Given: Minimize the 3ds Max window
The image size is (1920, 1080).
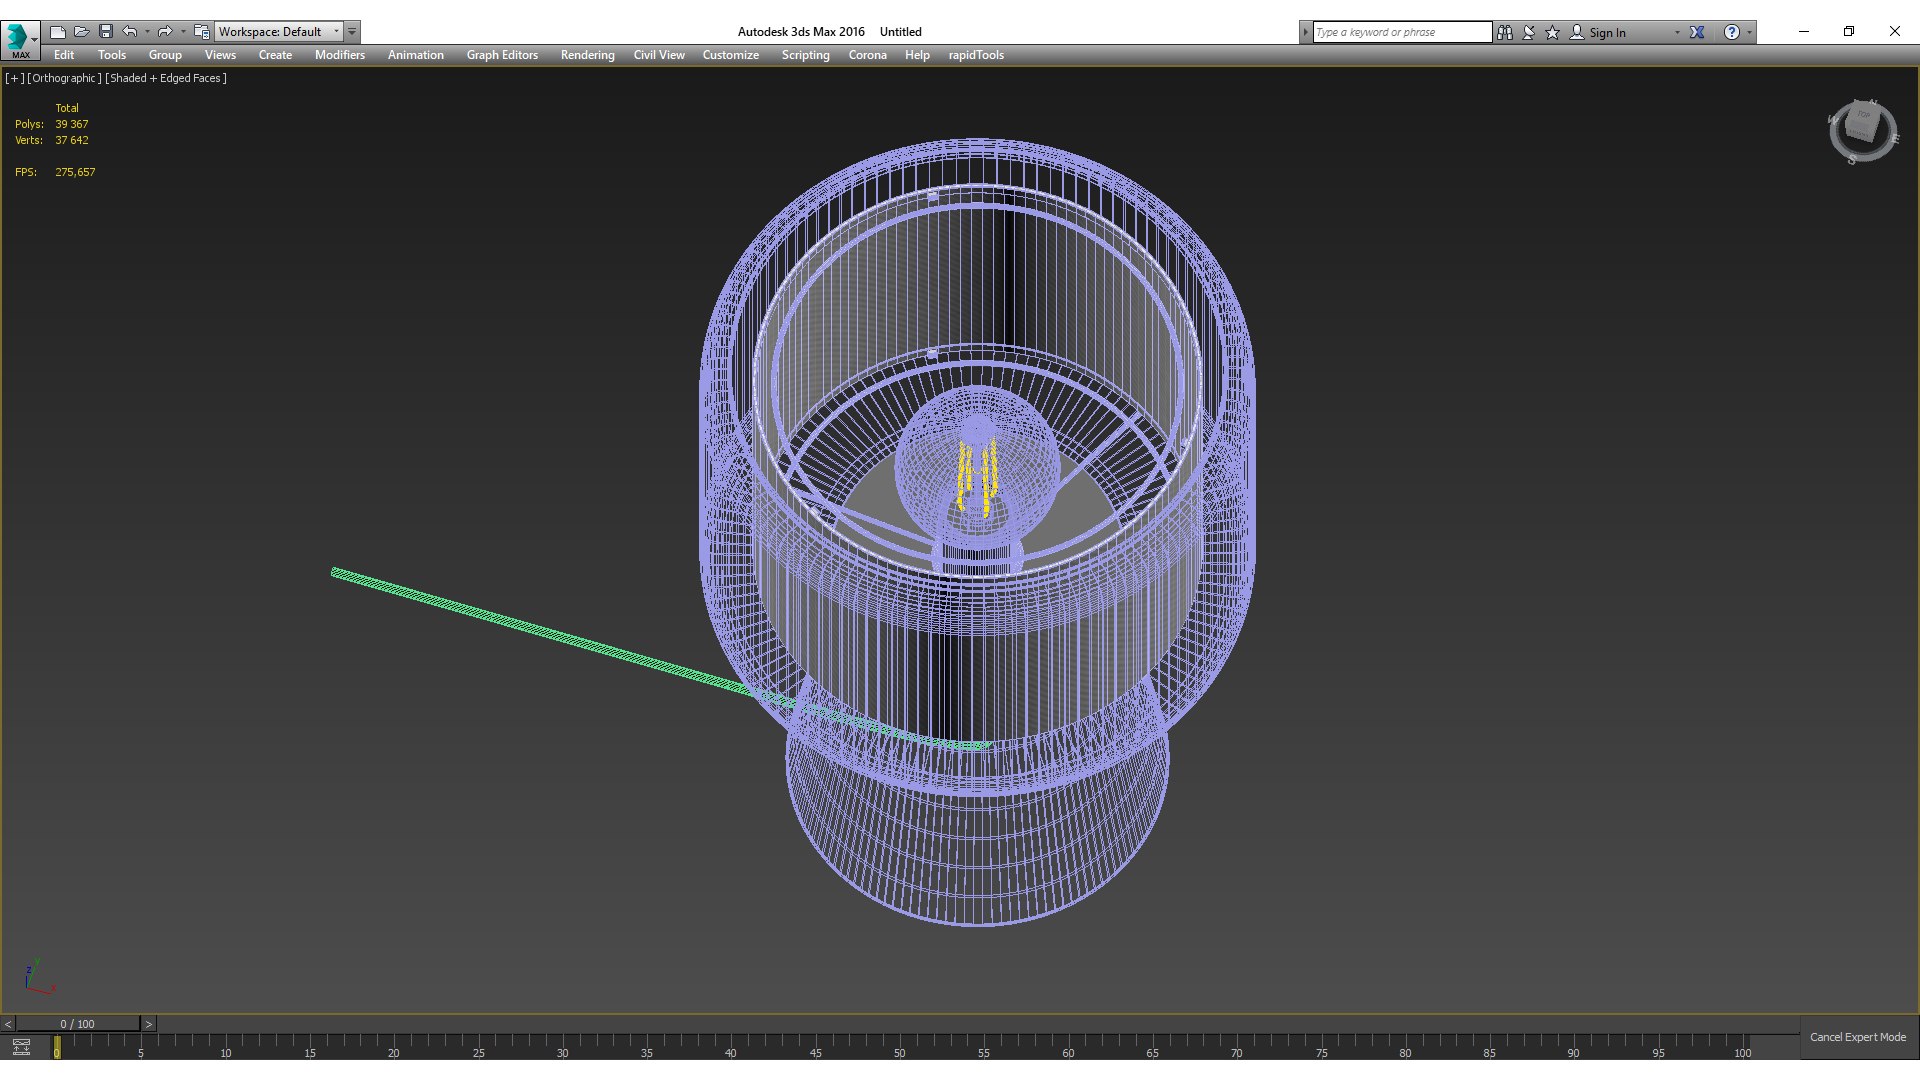Looking at the screenshot, I should (1804, 32).
